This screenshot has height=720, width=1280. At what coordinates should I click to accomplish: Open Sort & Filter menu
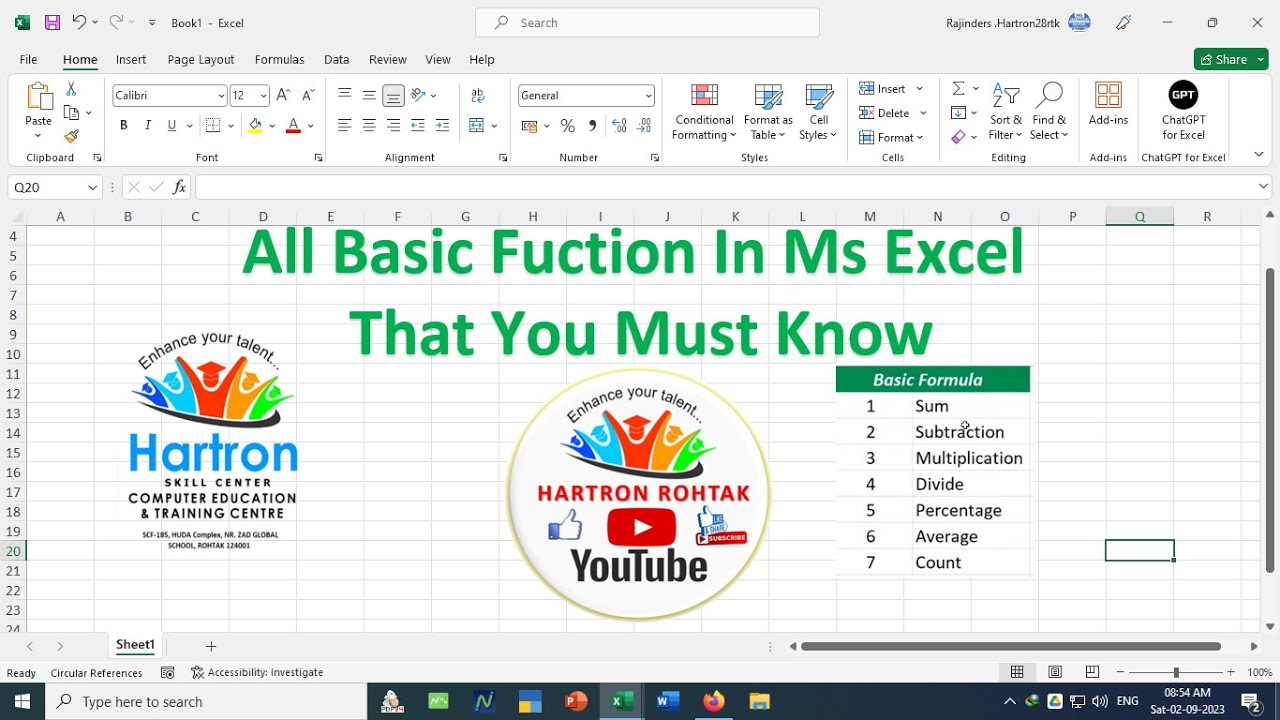click(x=1005, y=111)
